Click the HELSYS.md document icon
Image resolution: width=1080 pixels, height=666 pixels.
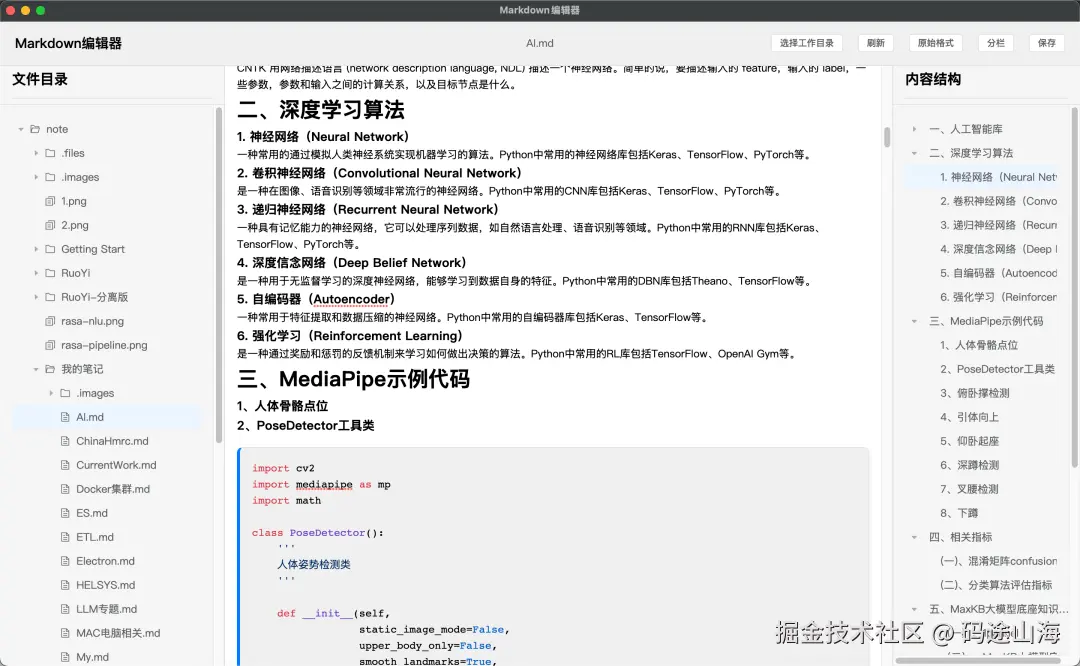pyautogui.click(x=65, y=585)
